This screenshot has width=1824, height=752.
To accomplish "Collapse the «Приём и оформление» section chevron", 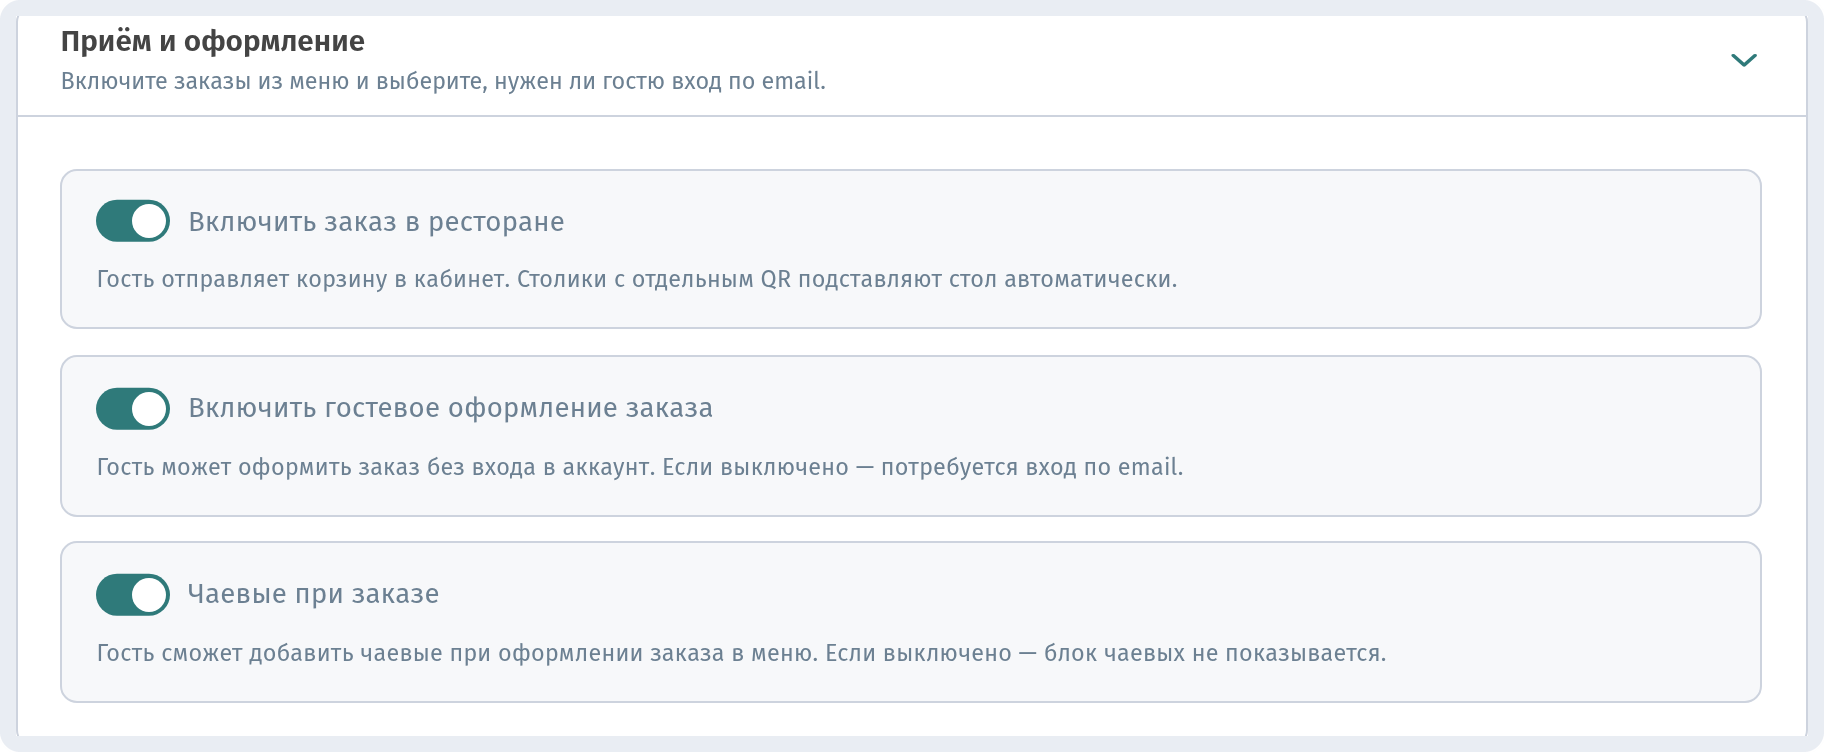I will click(1744, 60).
